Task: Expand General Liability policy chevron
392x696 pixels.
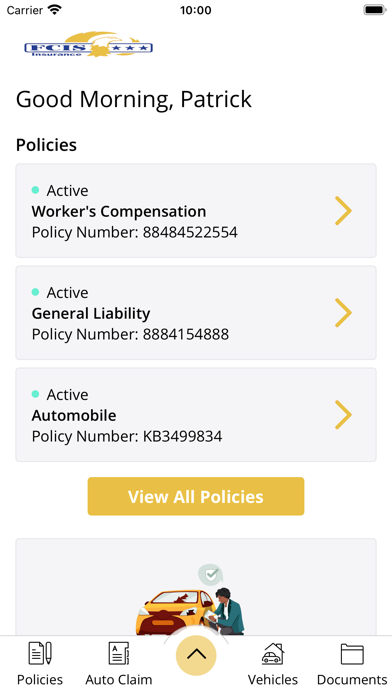Action: click(x=343, y=313)
